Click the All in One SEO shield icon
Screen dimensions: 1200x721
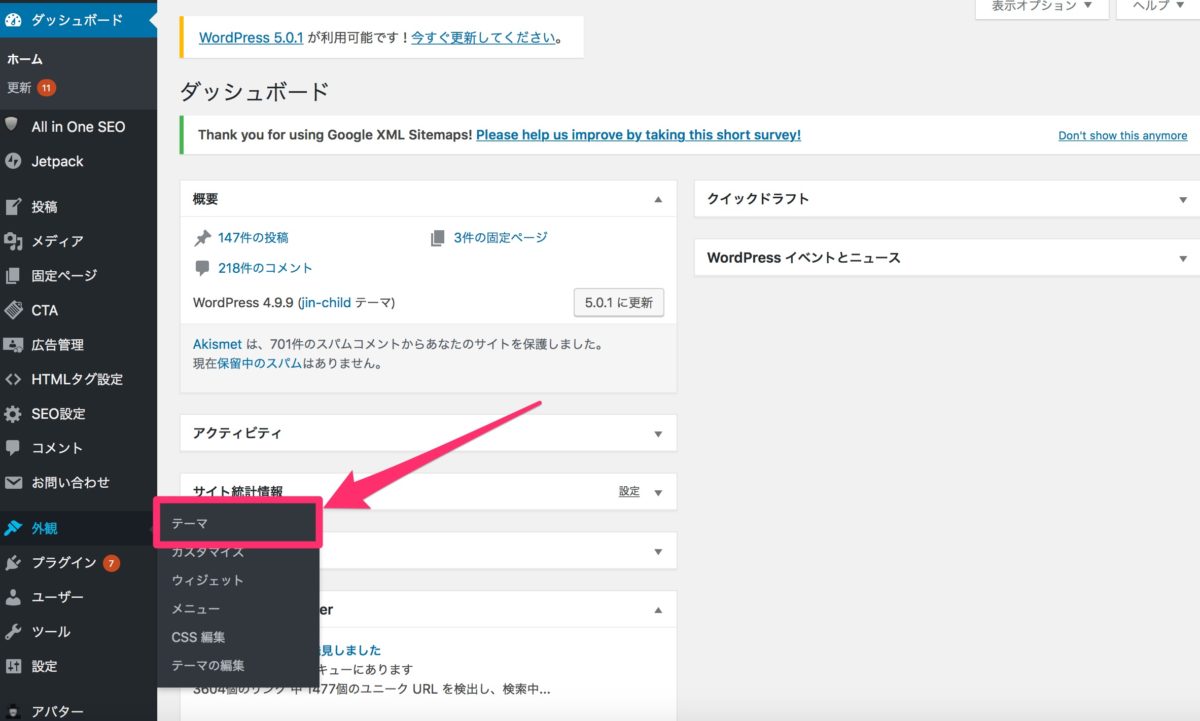click(13, 126)
